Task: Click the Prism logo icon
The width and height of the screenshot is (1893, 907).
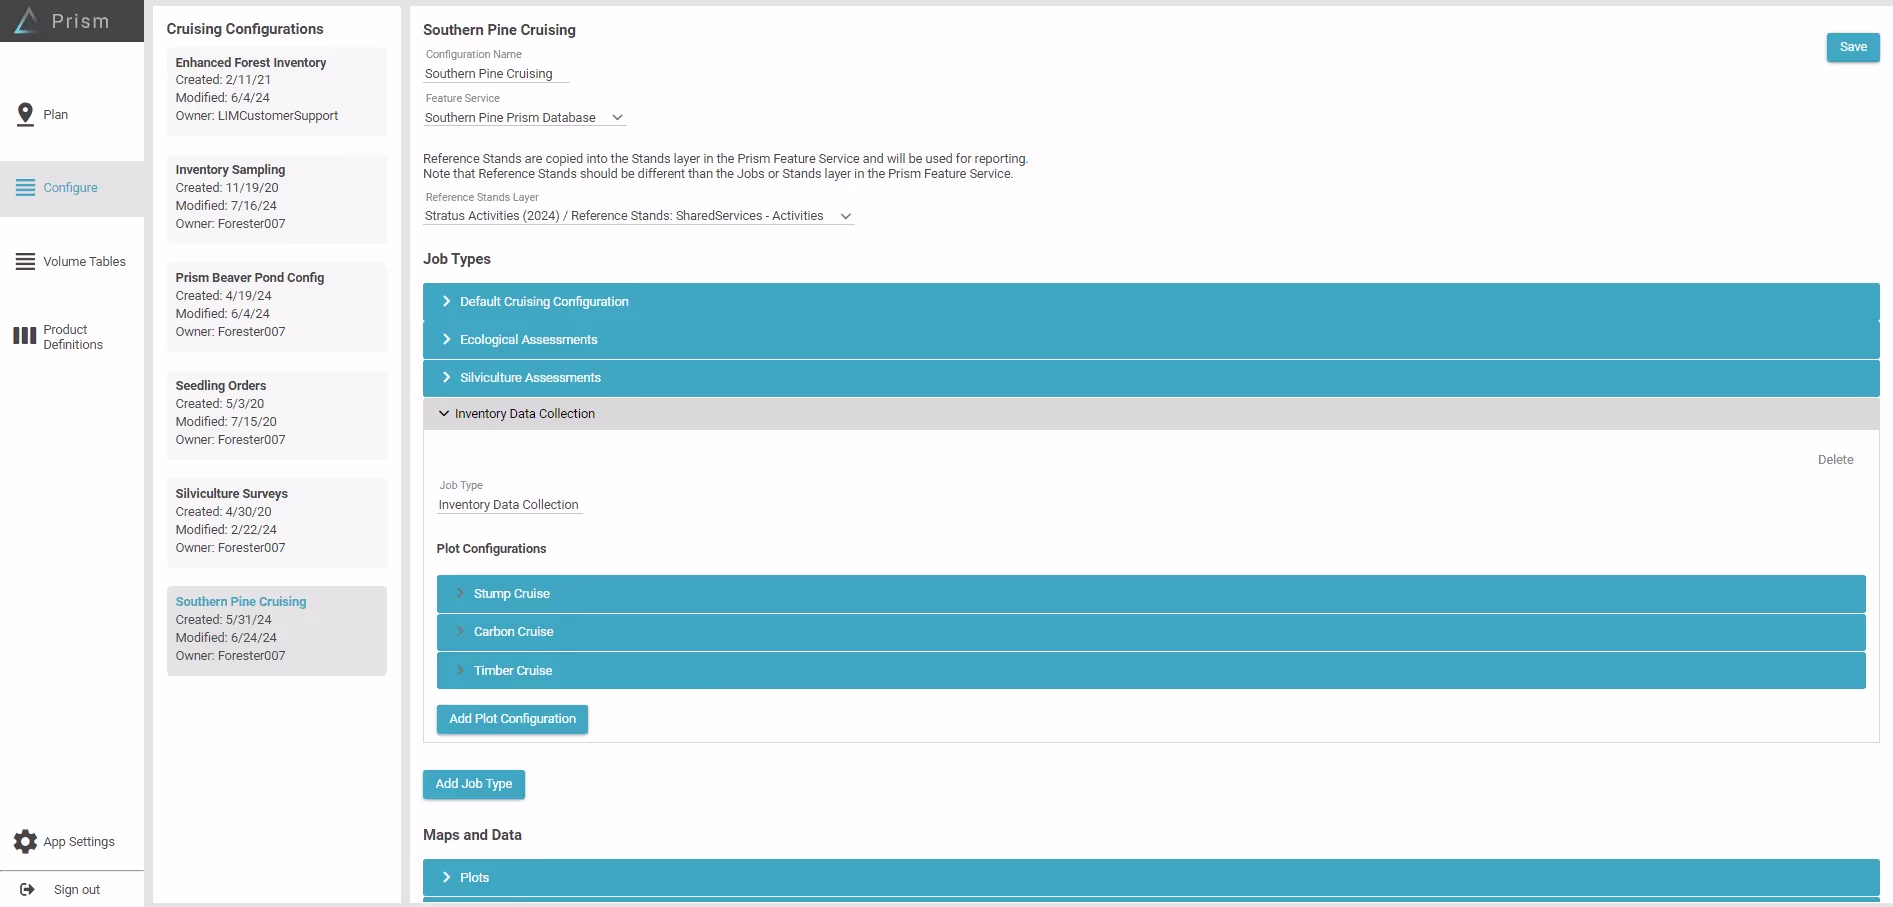Action: (27, 20)
